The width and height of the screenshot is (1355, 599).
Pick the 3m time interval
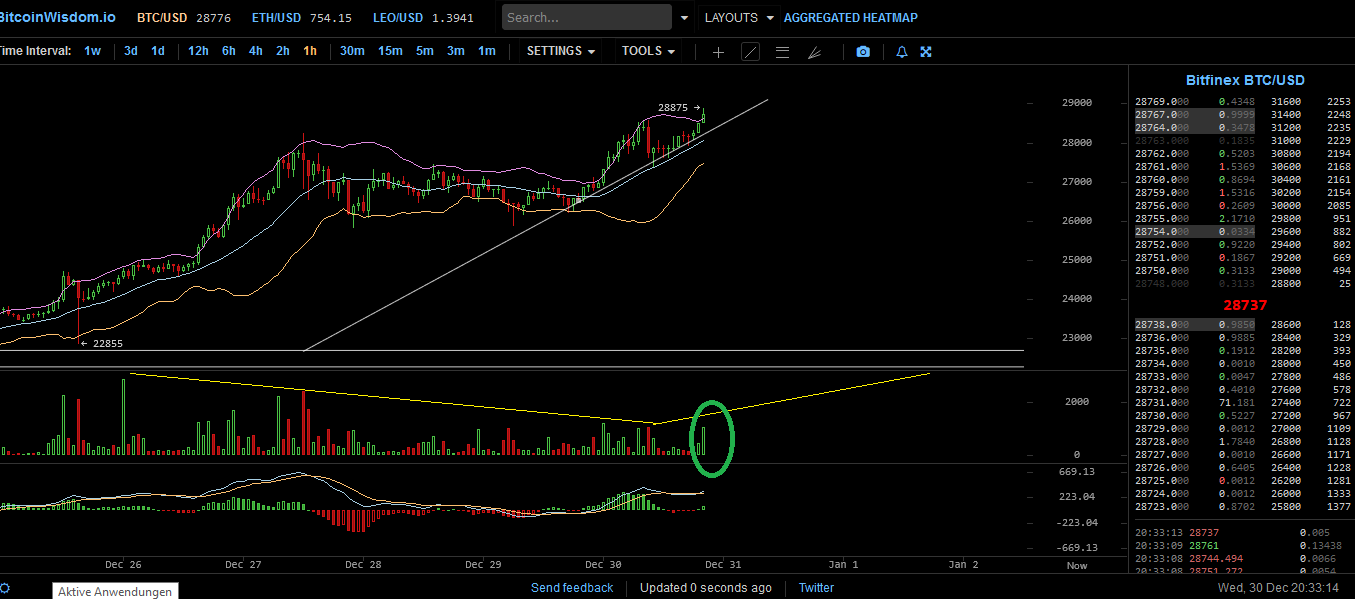coord(456,51)
